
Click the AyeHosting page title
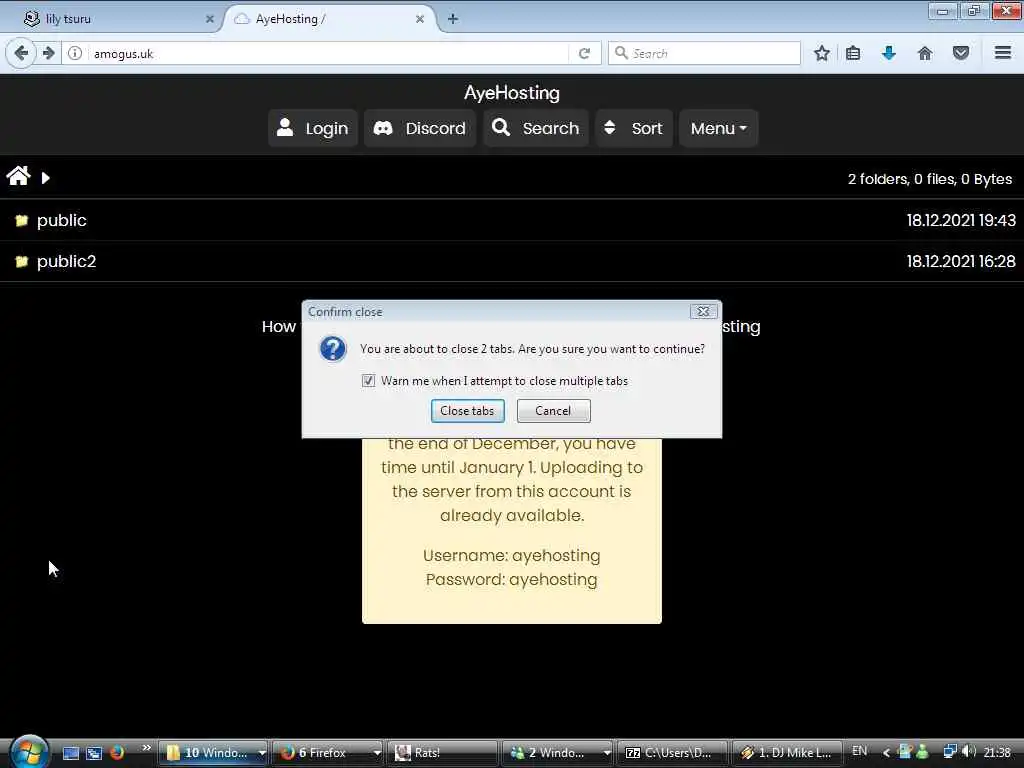click(512, 93)
